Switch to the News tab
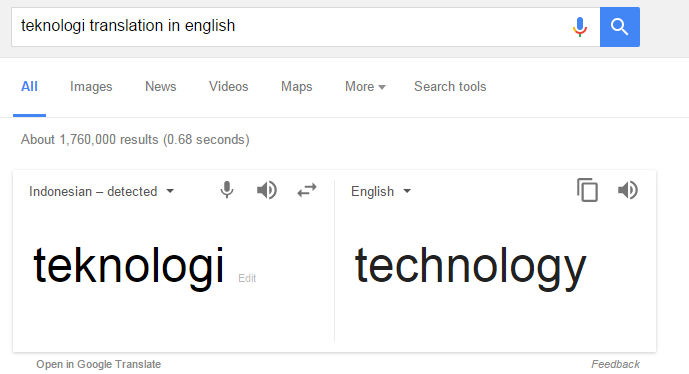This screenshot has width=689, height=374. point(160,87)
